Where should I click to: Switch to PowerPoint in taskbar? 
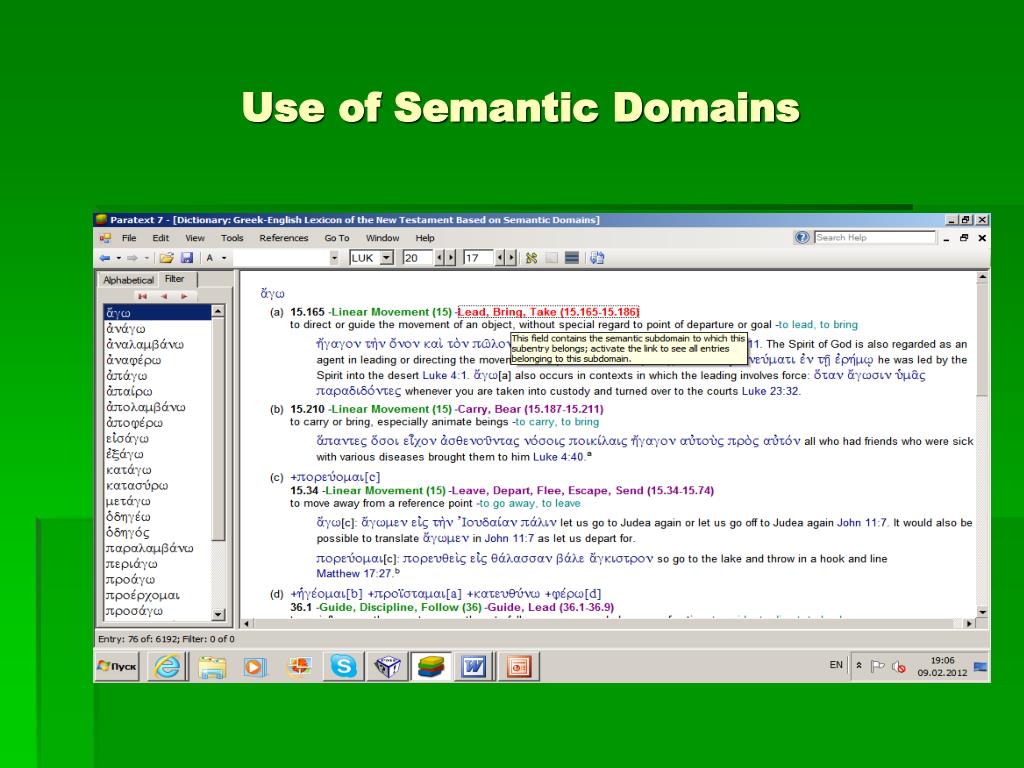[519, 667]
